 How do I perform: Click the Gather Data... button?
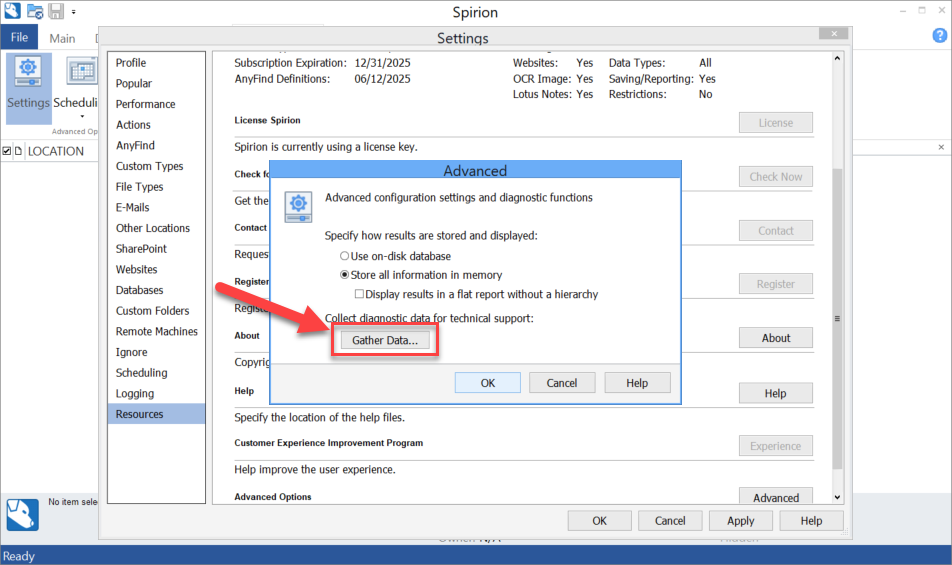pyautogui.click(x=385, y=340)
